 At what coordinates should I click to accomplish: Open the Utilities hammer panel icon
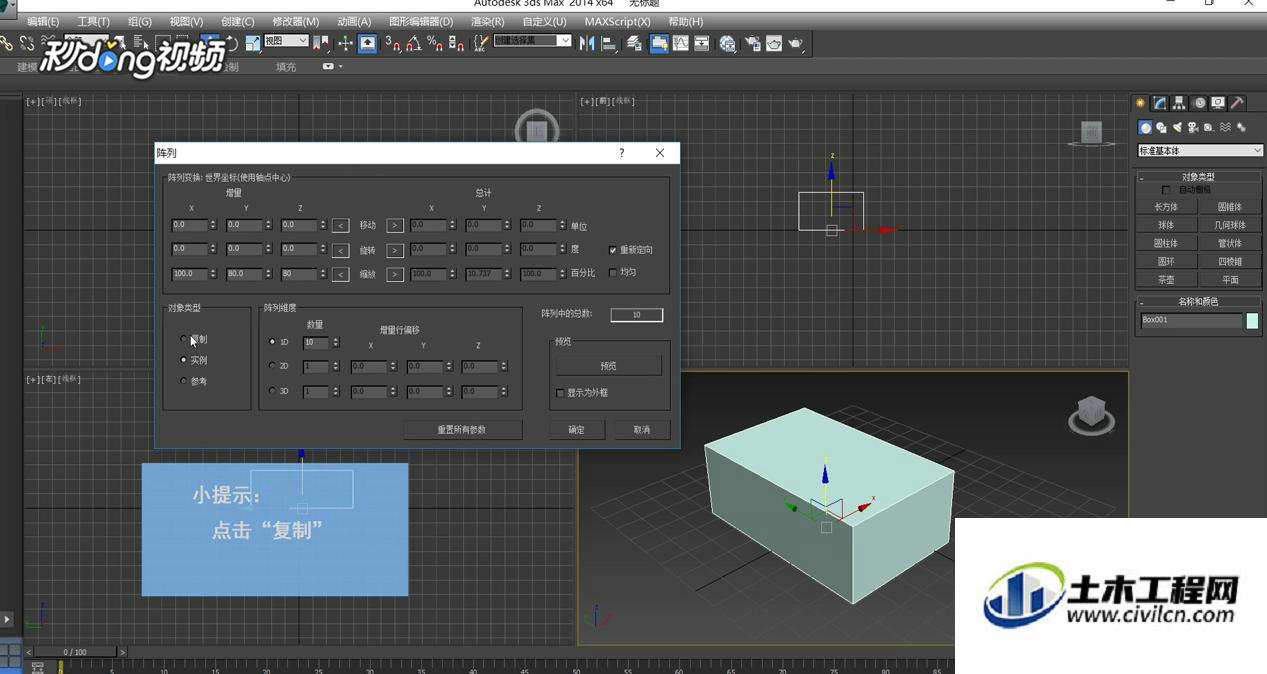coord(1237,103)
